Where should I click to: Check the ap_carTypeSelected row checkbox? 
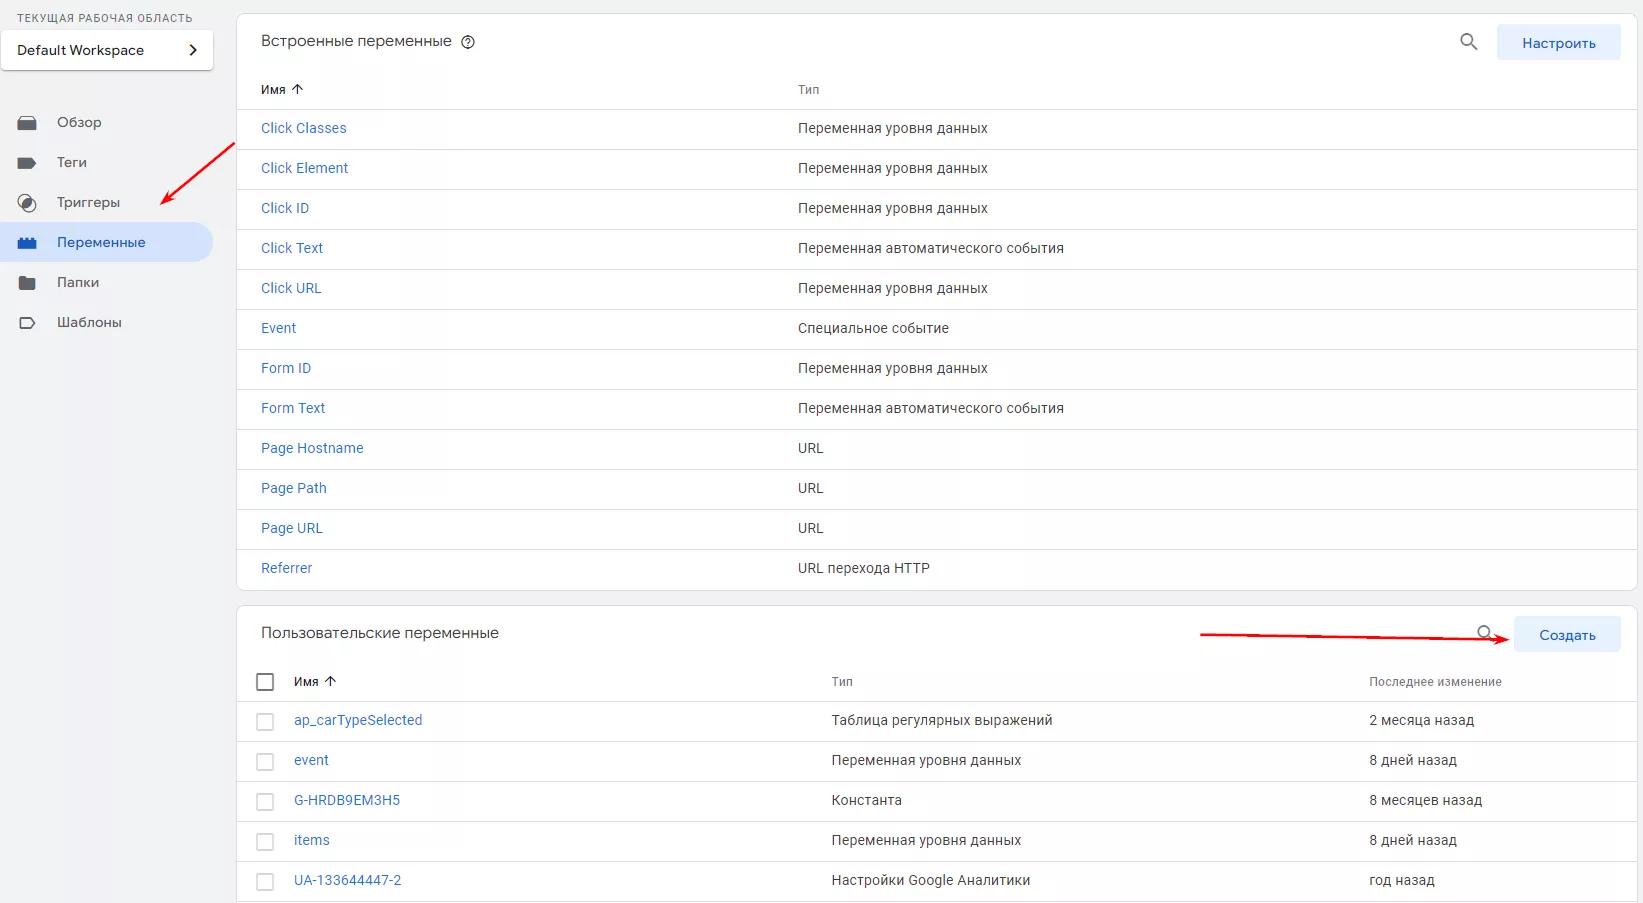pyautogui.click(x=265, y=721)
